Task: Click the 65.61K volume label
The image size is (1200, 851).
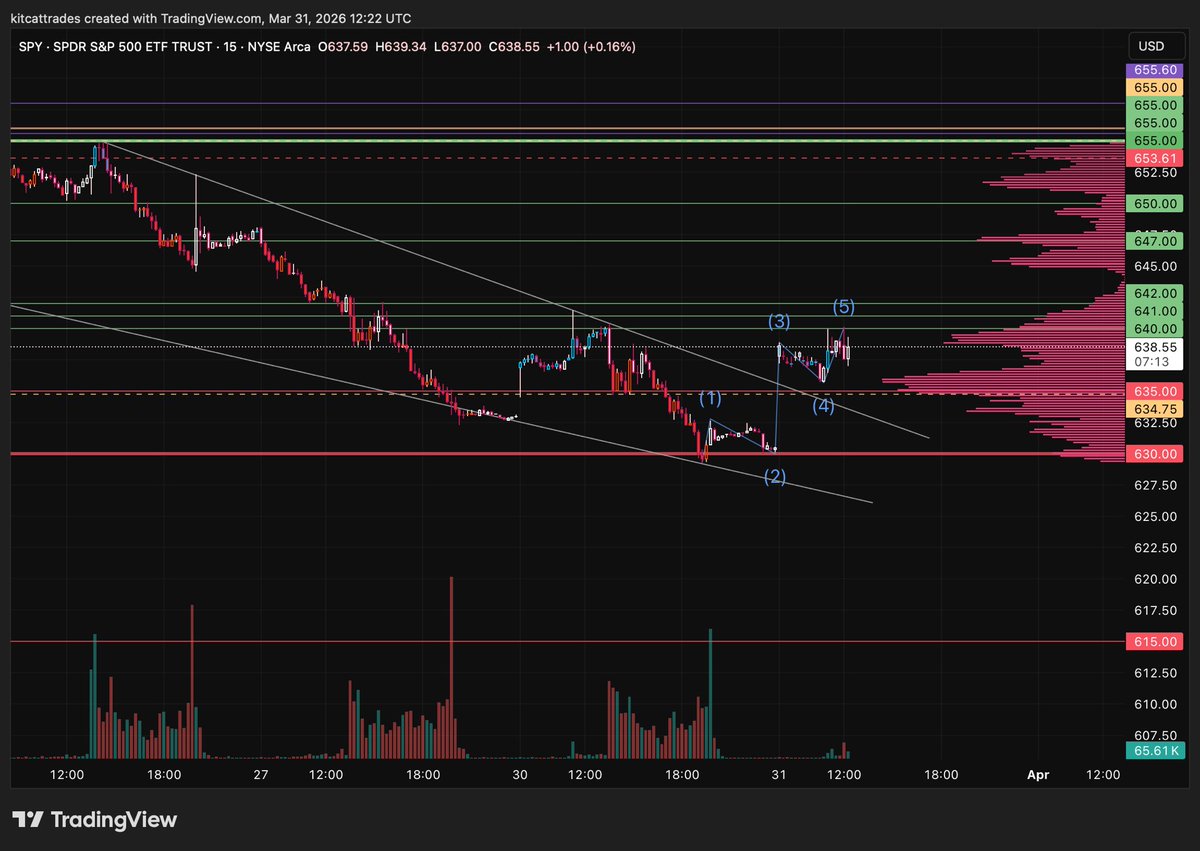Action: (x=1154, y=749)
